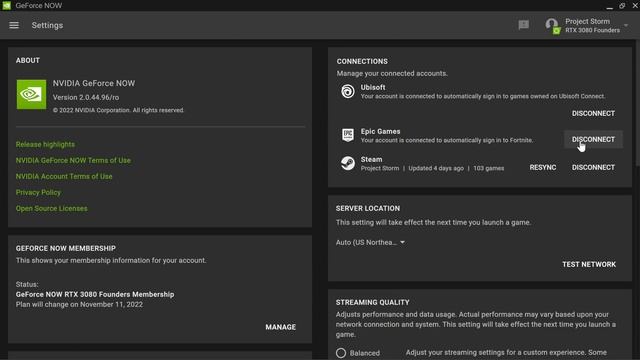Manage the GeForce NOW membership
The height and width of the screenshot is (360, 640).
[280, 327]
